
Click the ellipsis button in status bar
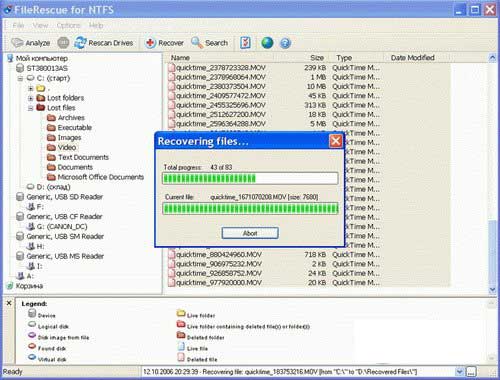pyautogui.click(x=471, y=372)
